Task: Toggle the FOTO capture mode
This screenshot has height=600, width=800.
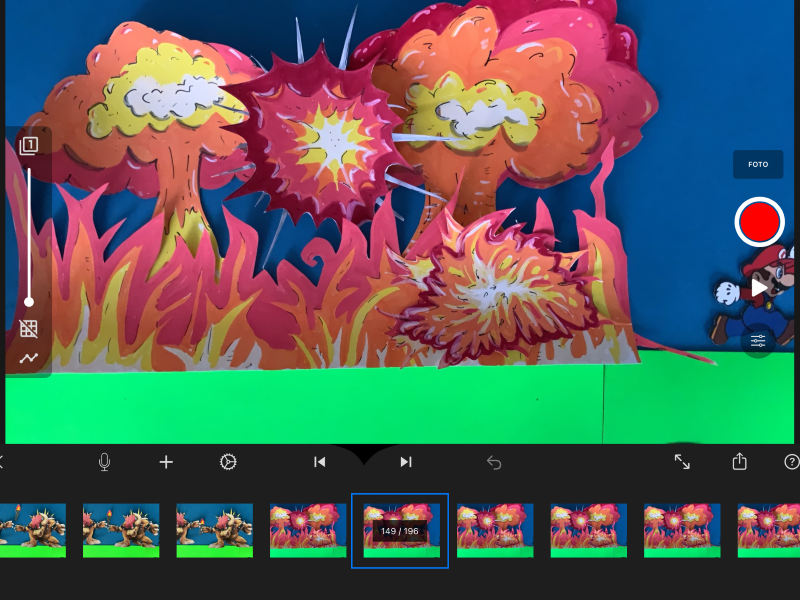Action: [x=758, y=164]
